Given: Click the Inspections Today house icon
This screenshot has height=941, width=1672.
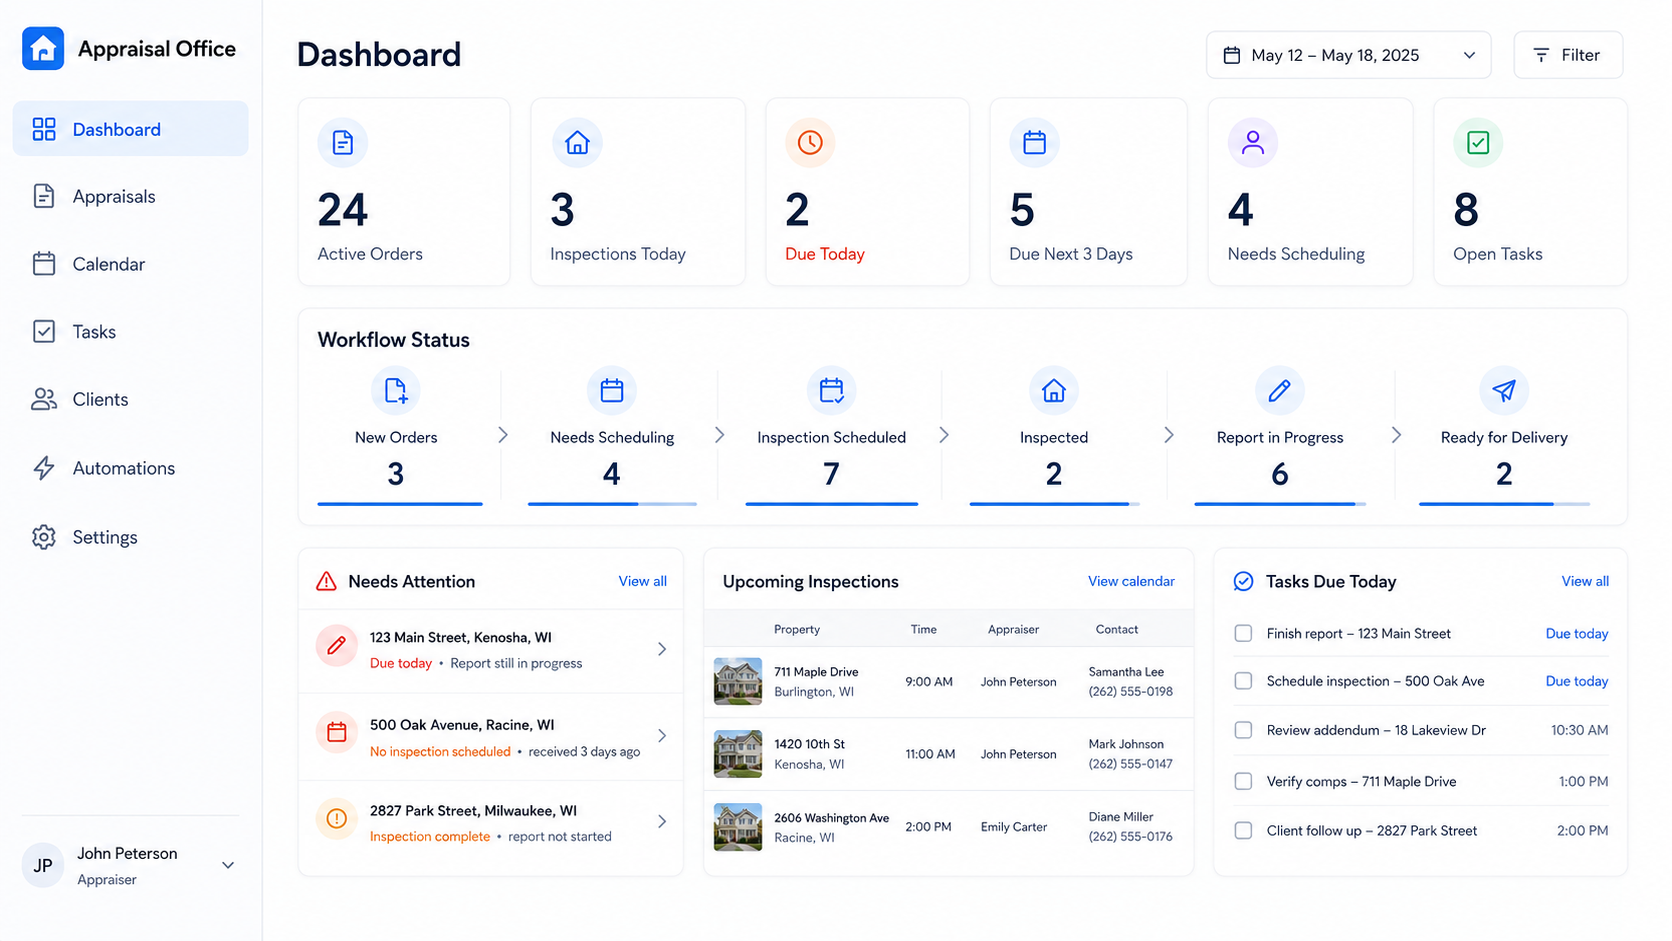Looking at the screenshot, I should pyautogui.click(x=577, y=143).
